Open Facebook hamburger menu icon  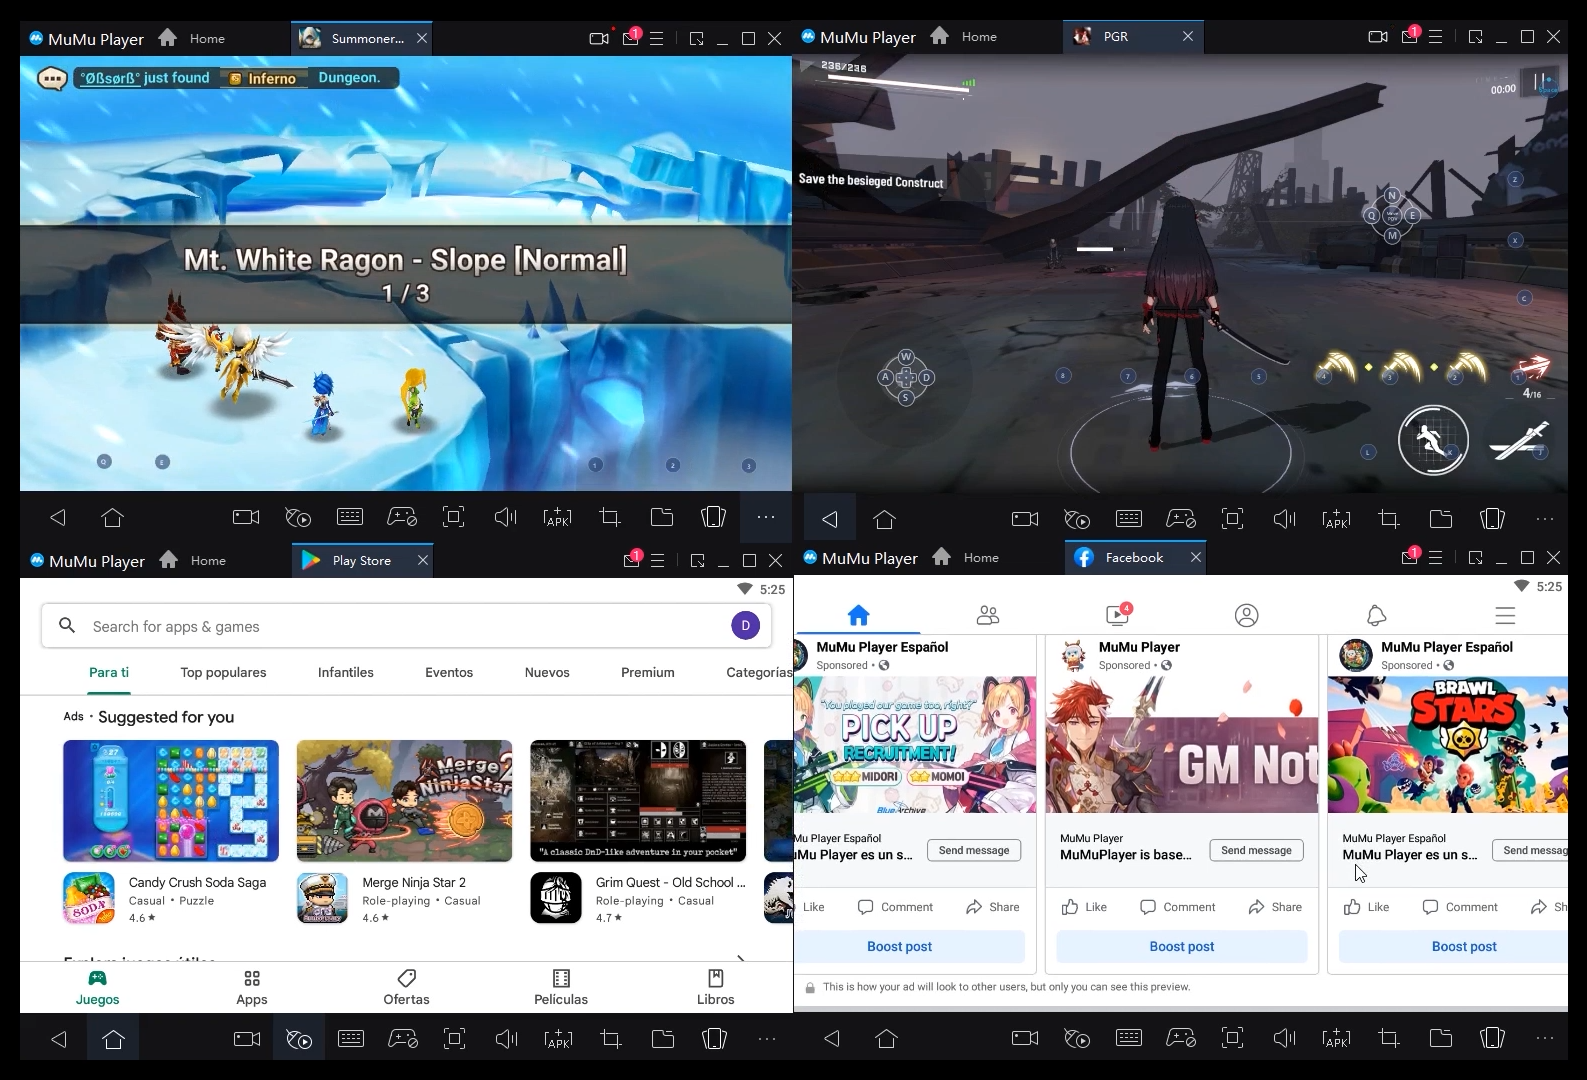(x=1505, y=615)
